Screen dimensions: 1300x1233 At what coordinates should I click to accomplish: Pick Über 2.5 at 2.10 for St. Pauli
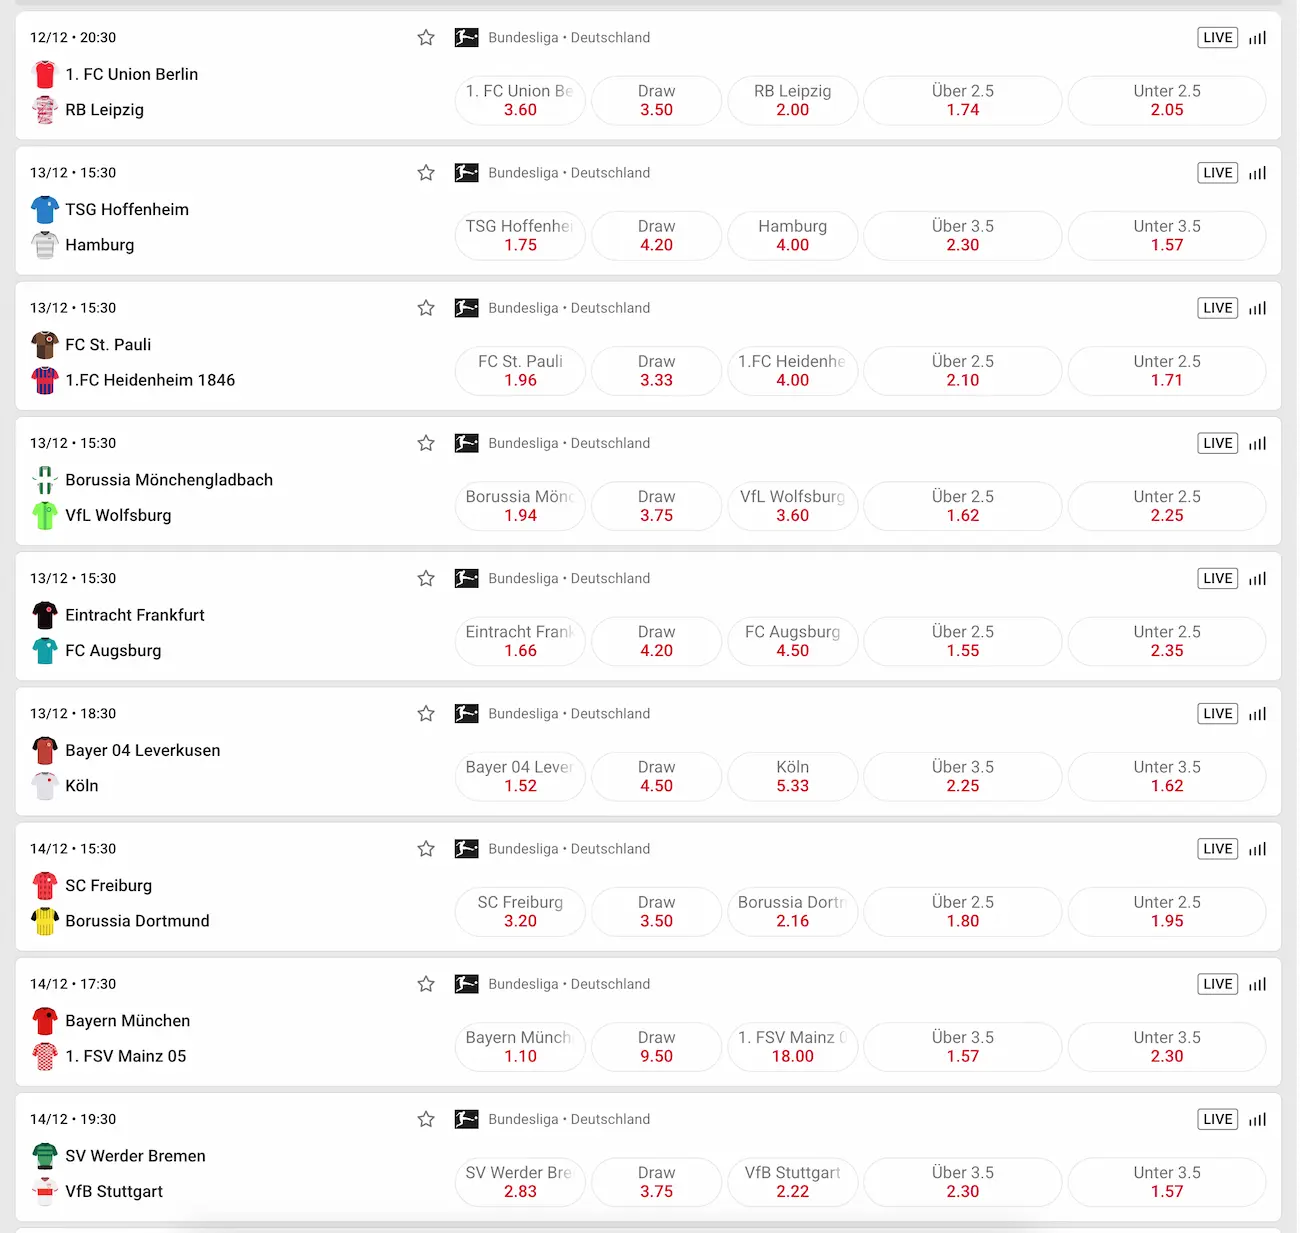(x=962, y=371)
